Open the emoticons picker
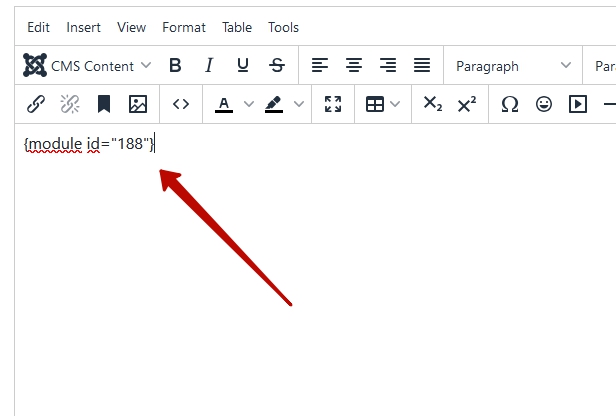 544,104
